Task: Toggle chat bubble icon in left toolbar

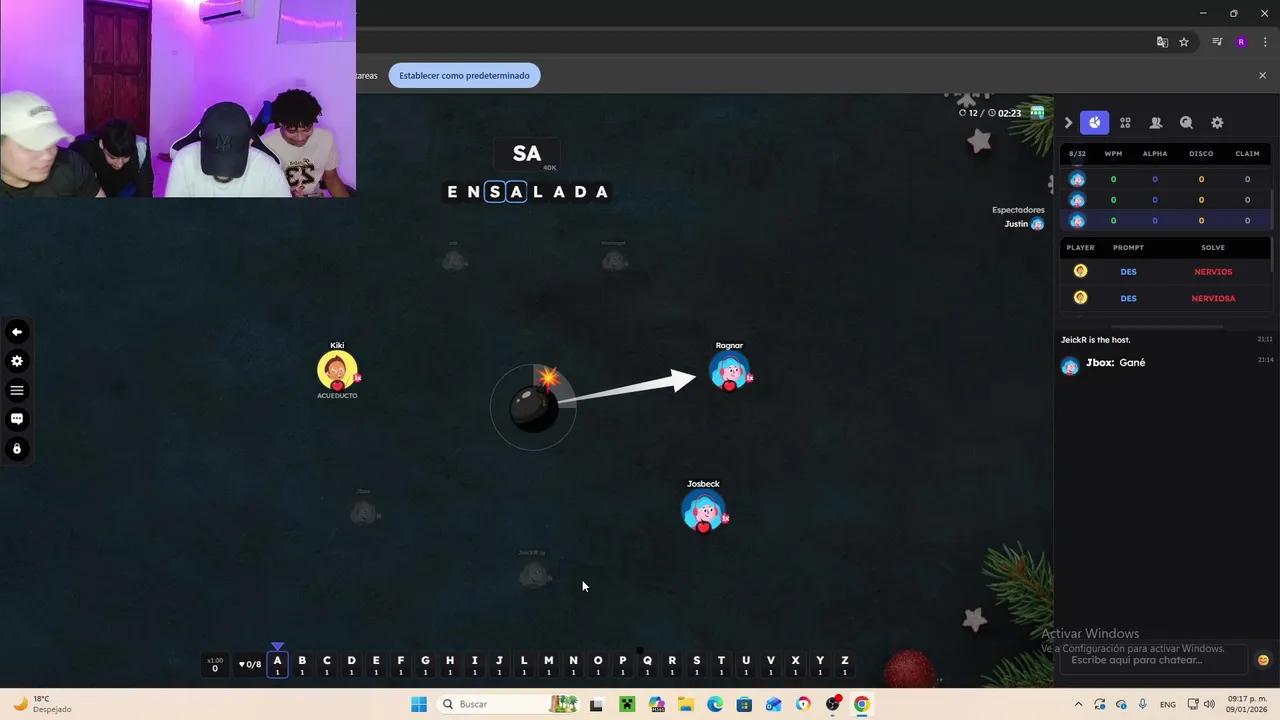Action: (x=17, y=419)
